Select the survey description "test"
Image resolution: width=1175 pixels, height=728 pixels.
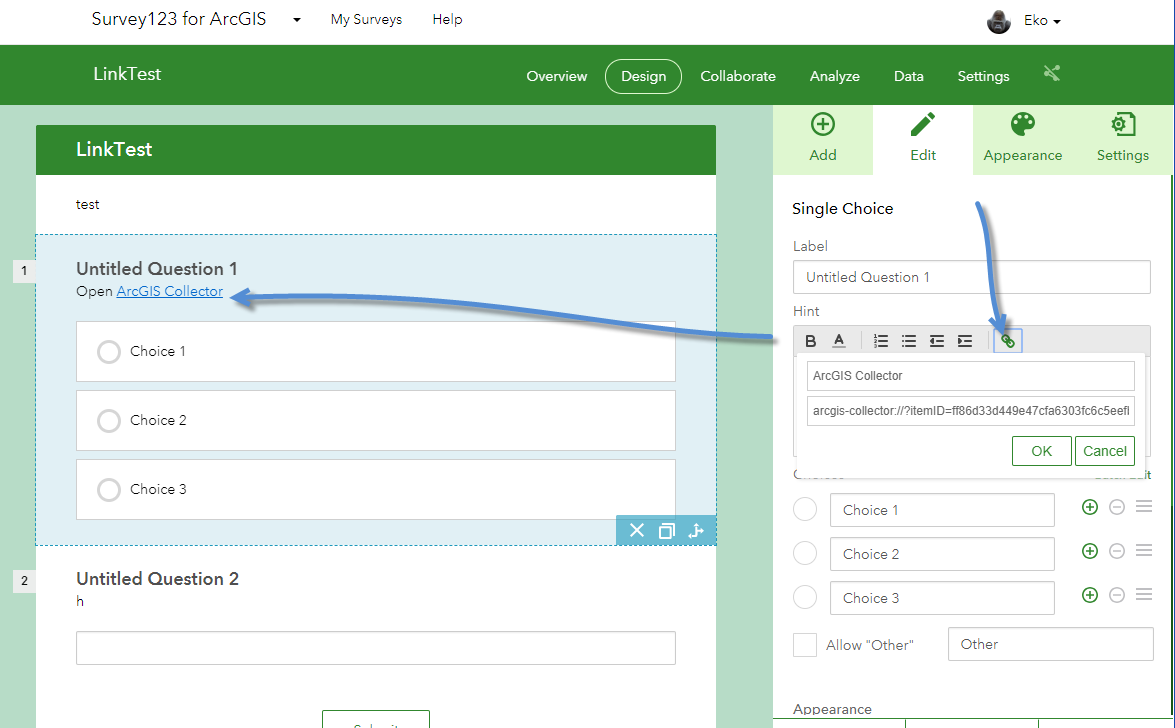[x=88, y=205]
